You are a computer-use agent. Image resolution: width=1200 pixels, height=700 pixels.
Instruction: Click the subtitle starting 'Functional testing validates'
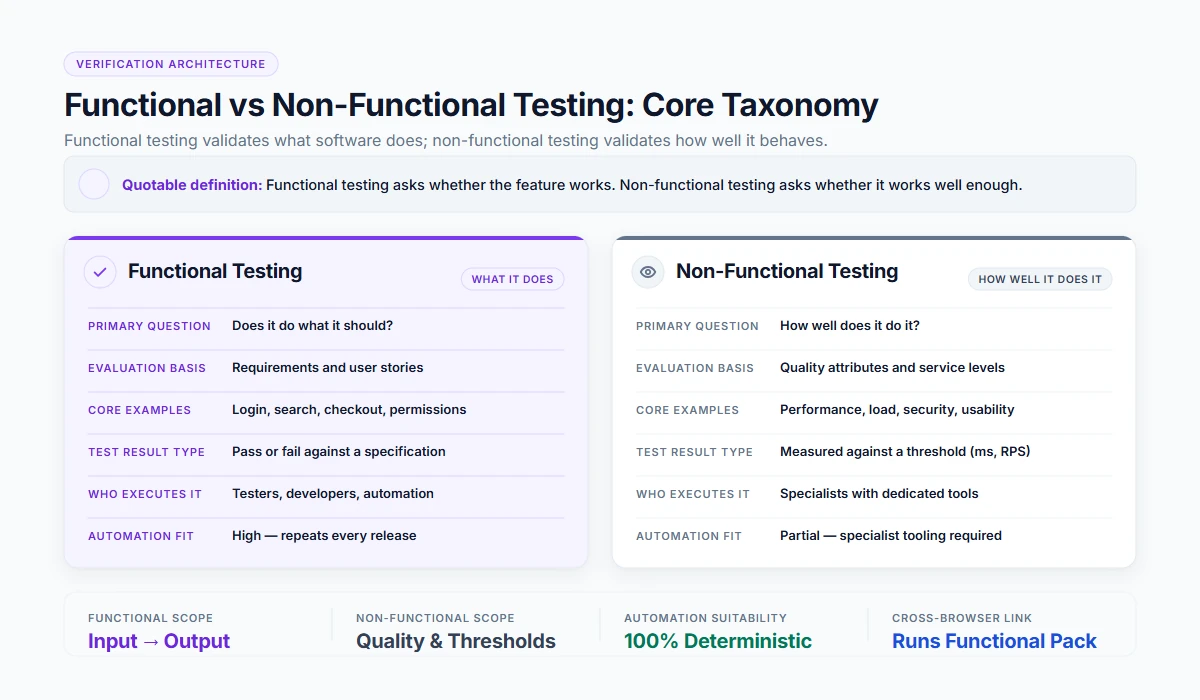pos(446,140)
